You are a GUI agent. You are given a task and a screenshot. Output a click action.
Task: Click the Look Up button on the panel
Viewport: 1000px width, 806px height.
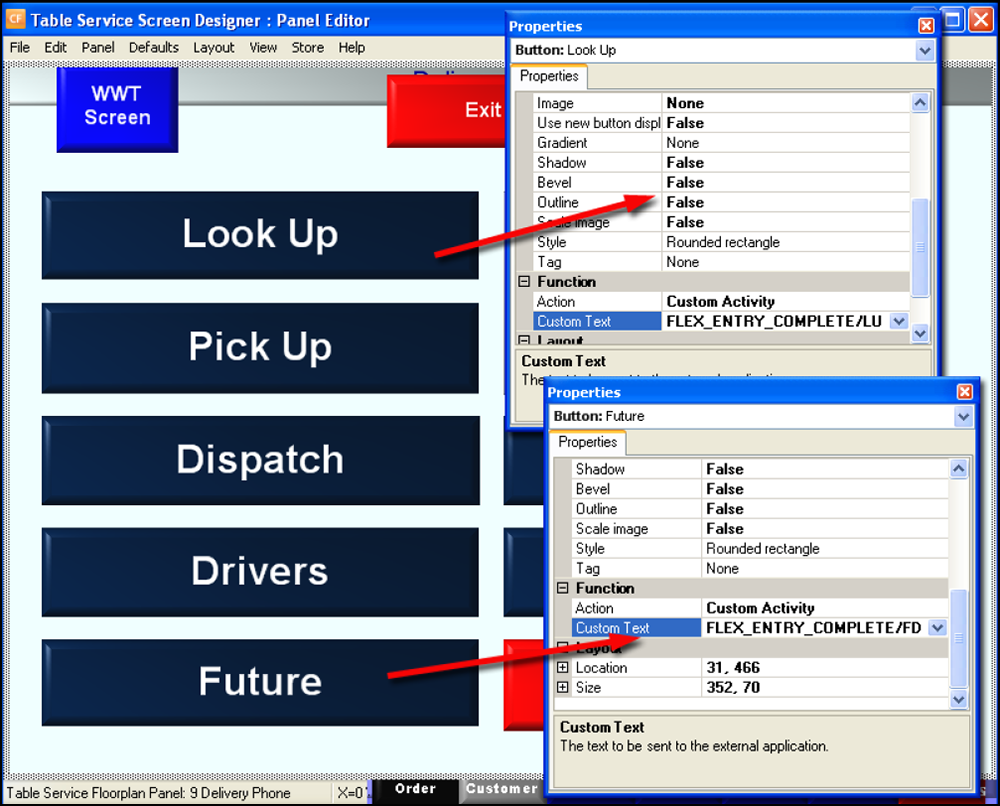coord(260,234)
